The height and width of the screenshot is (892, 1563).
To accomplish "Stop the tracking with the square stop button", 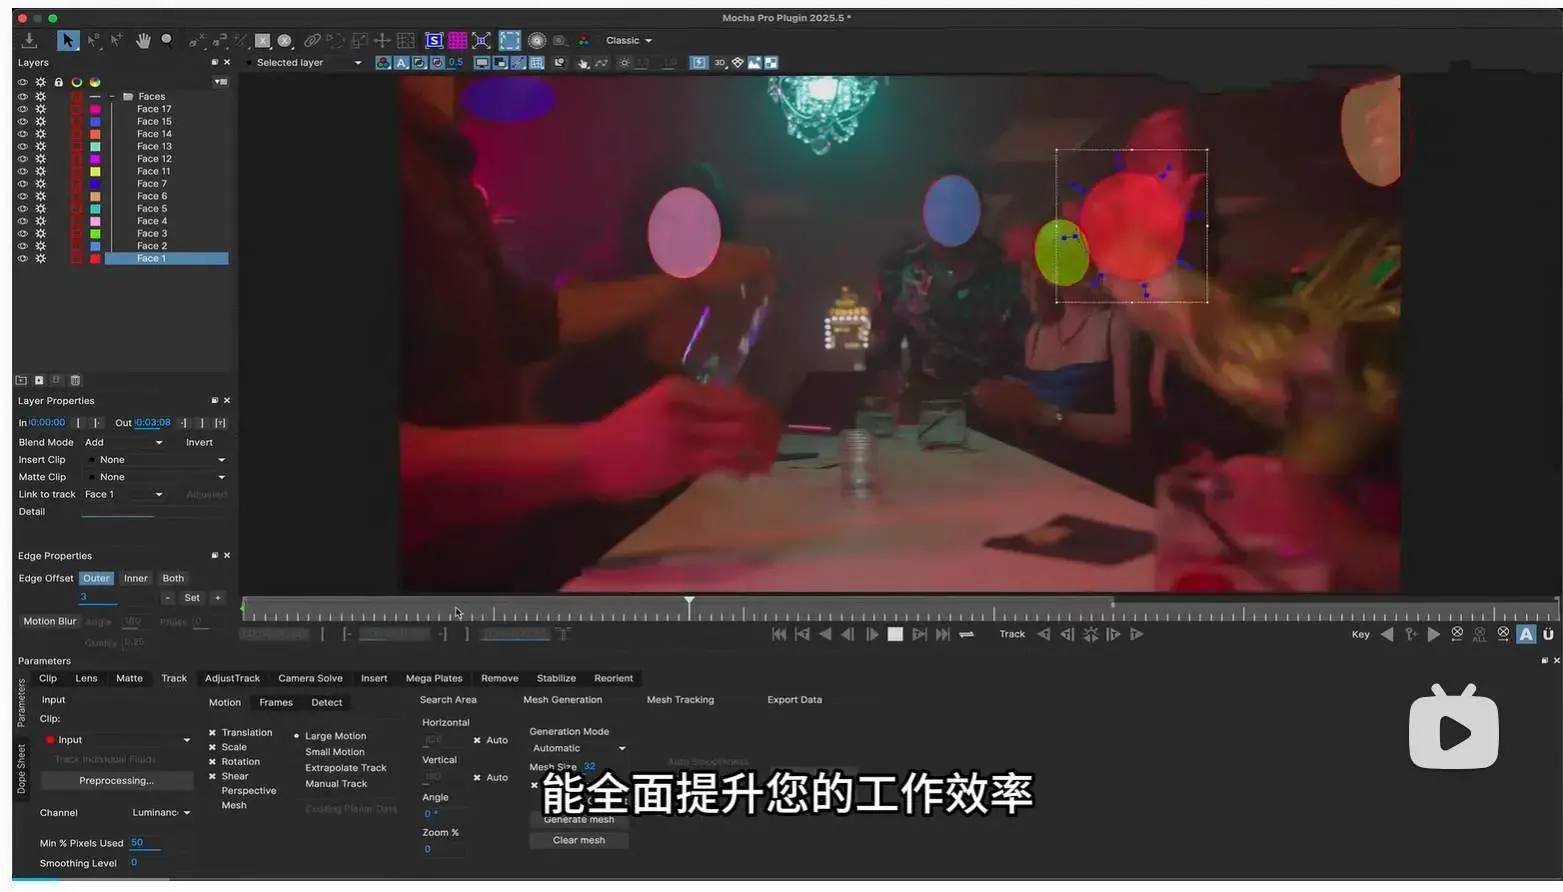I will pos(894,633).
